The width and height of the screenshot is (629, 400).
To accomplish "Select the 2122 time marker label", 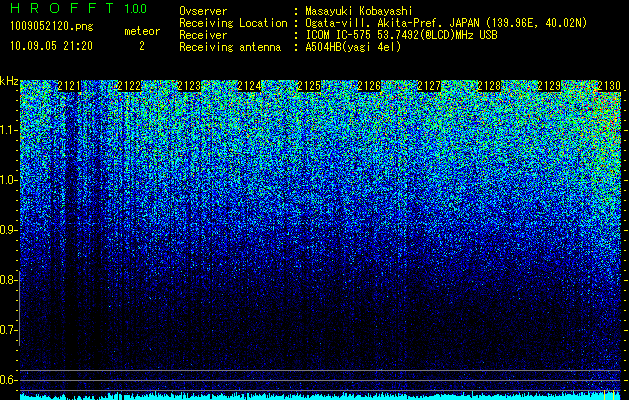I will 129,86.
